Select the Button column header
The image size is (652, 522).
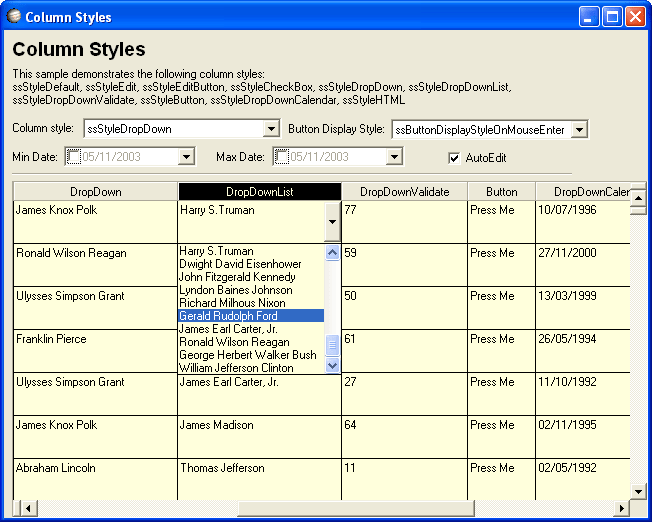click(x=501, y=192)
